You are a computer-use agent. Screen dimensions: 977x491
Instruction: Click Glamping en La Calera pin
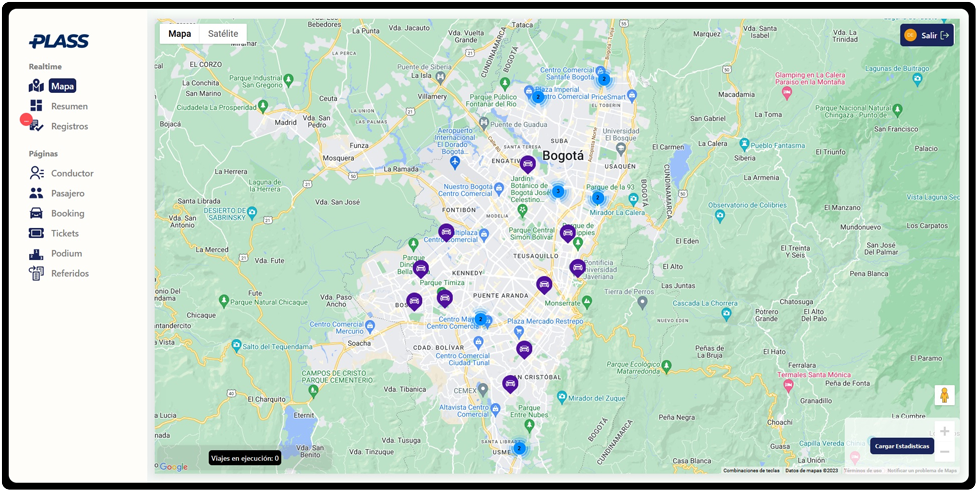(786, 92)
